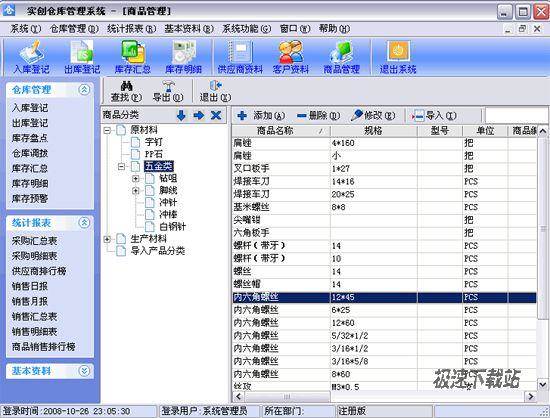Screen dimensions: 550x418
Task: Open 商品销售排行榜 report link
Action: (43, 346)
